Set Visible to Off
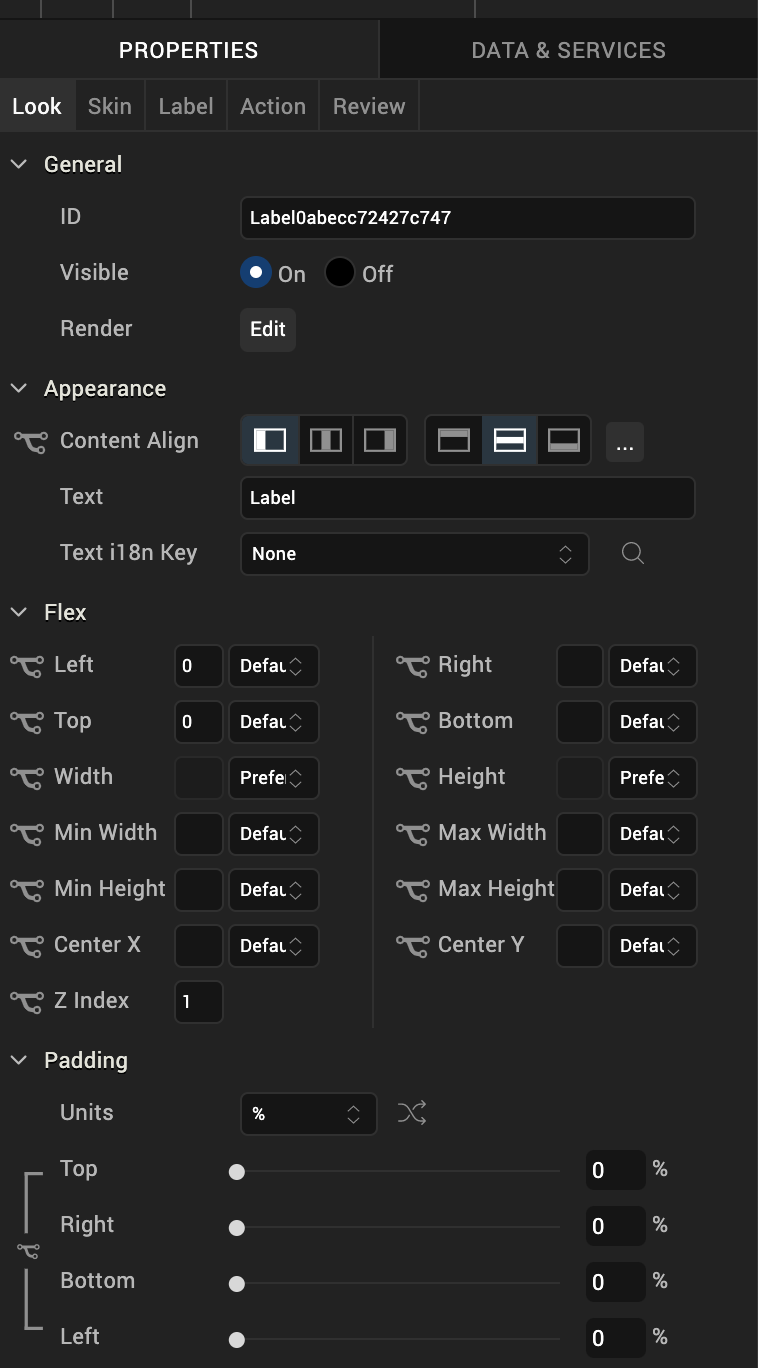The image size is (758, 1368). (x=340, y=273)
